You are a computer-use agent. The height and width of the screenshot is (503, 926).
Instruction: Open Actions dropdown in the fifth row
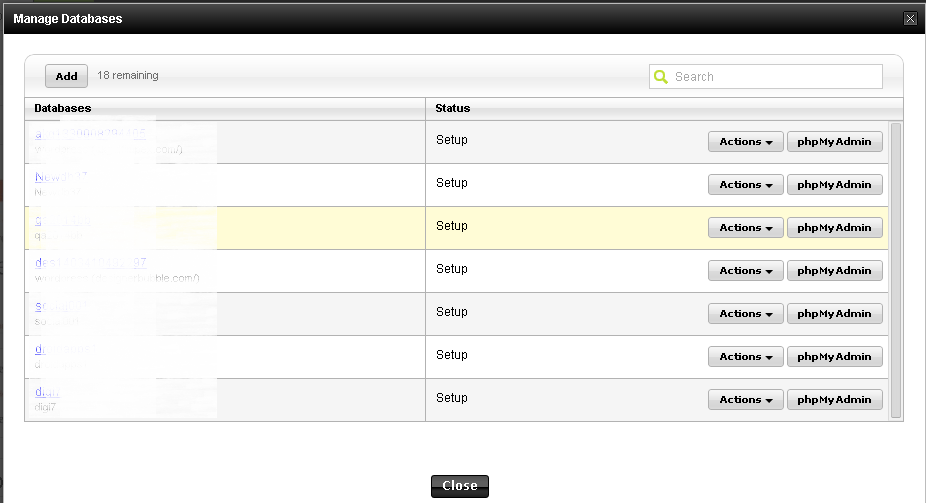pos(745,314)
